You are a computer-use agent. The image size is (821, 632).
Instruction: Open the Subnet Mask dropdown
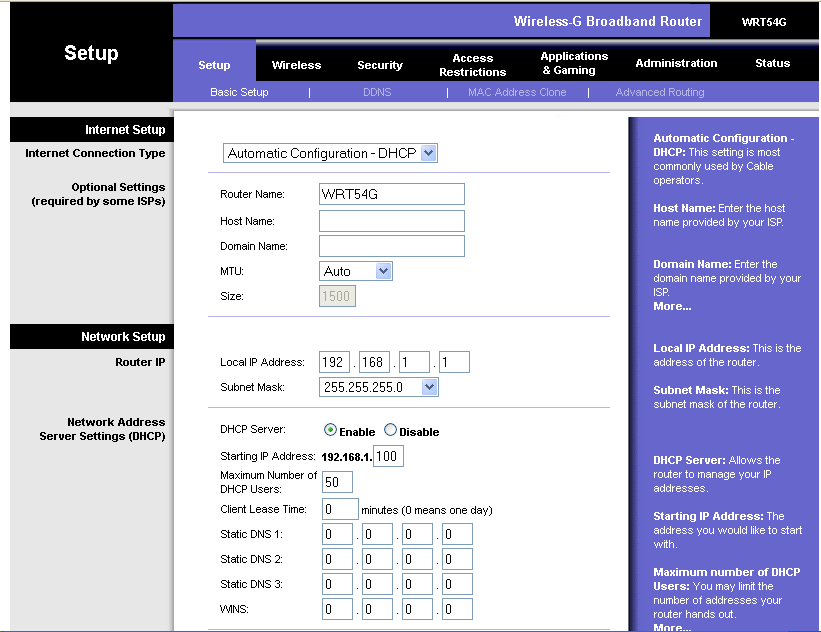[379, 387]
